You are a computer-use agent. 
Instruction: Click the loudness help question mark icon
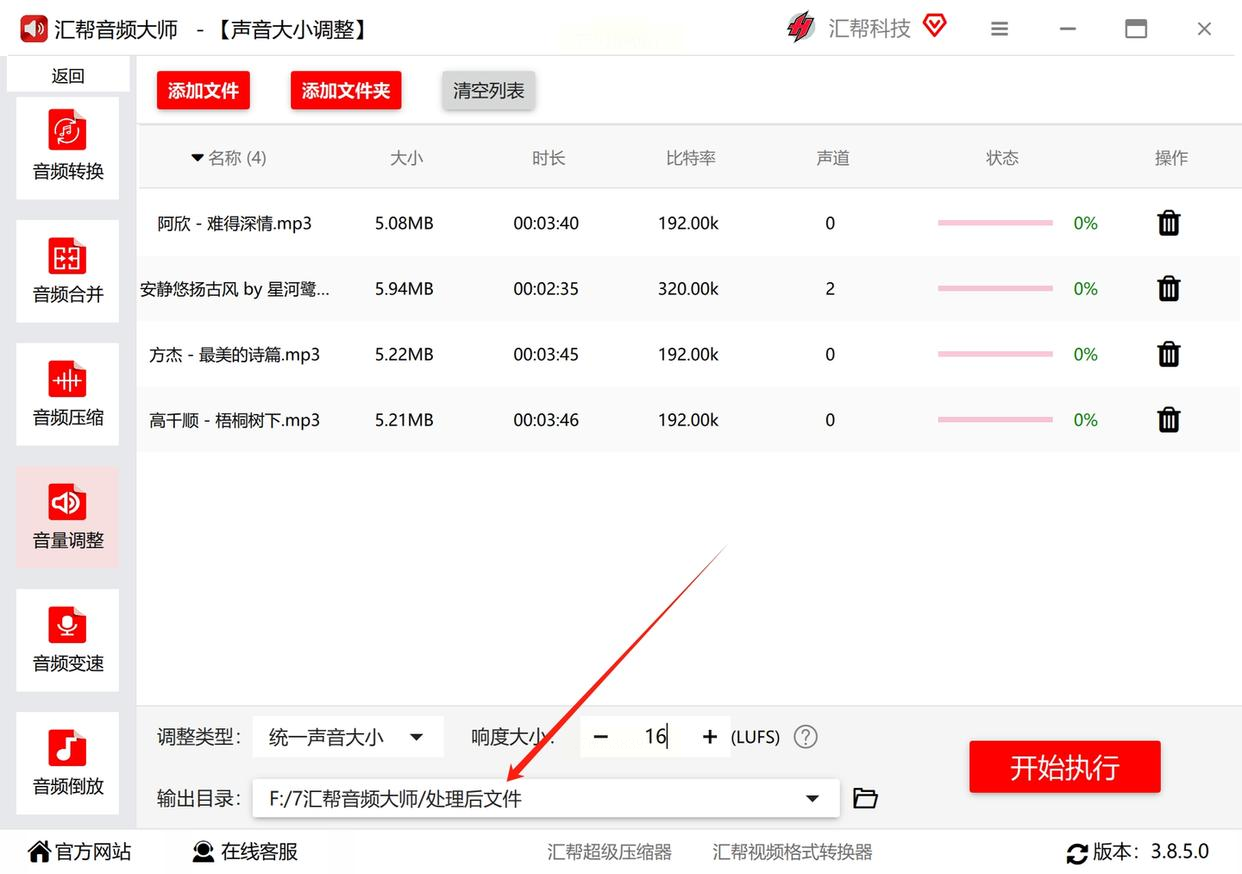coord(805,737)
